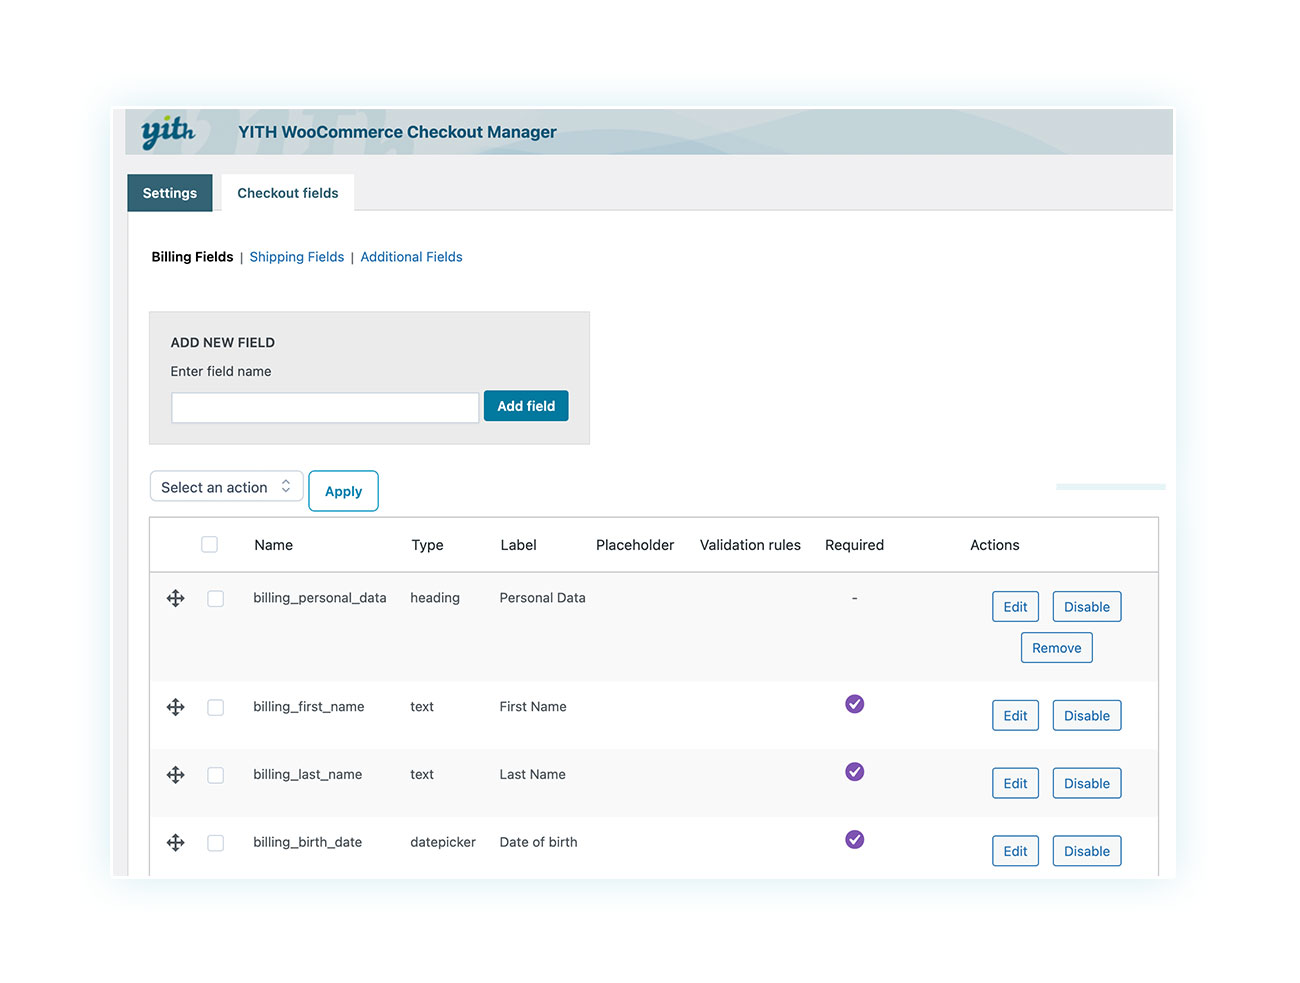Disable the billing_personal_data field

point(1087,607)
